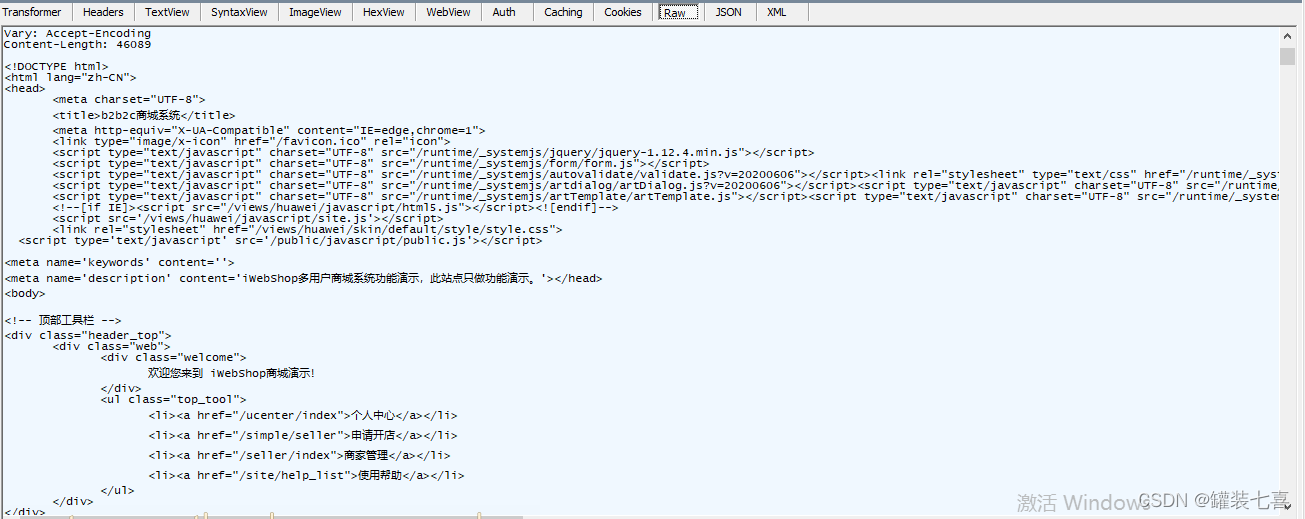Click the 'Content-Length: 46089' line
The image size is (1305, 519).
click(77, 44)
